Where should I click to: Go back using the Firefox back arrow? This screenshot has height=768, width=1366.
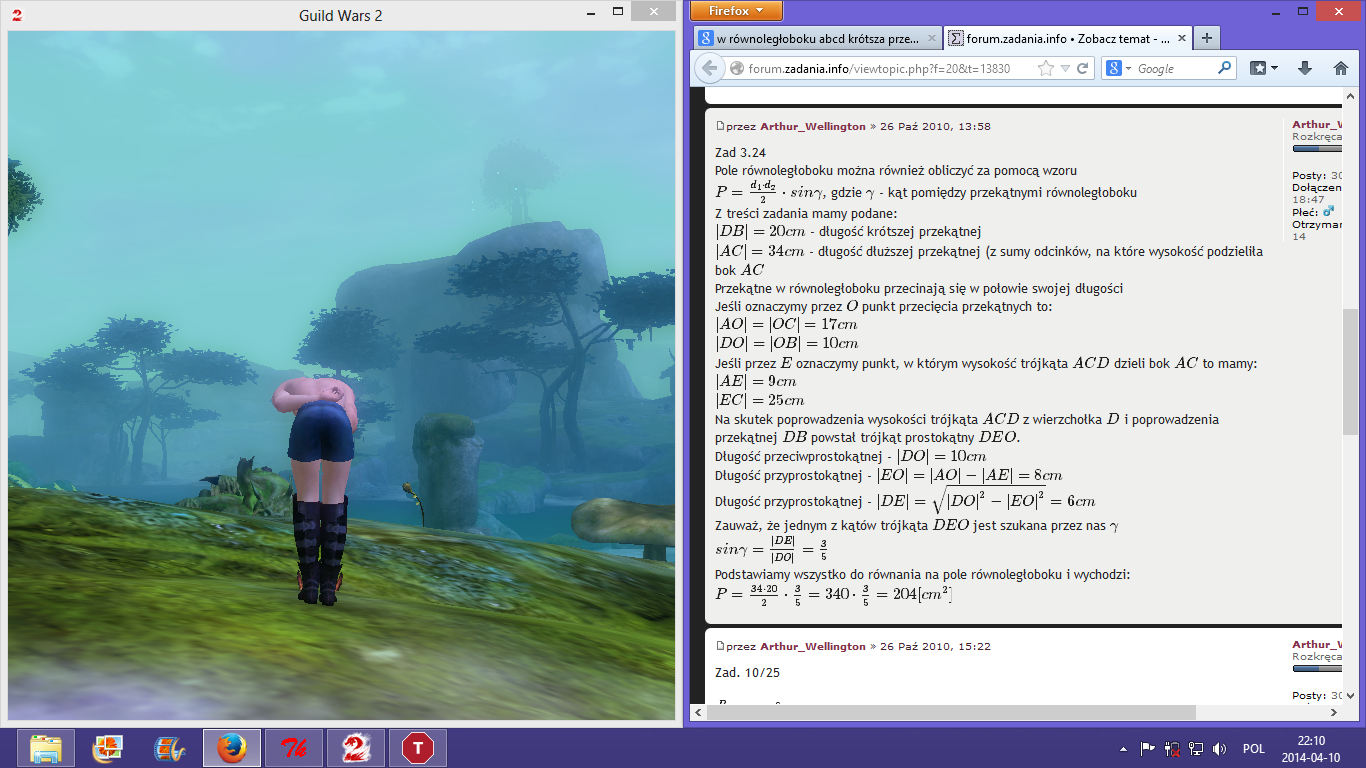pyautogui.click(x=709, y=68)
